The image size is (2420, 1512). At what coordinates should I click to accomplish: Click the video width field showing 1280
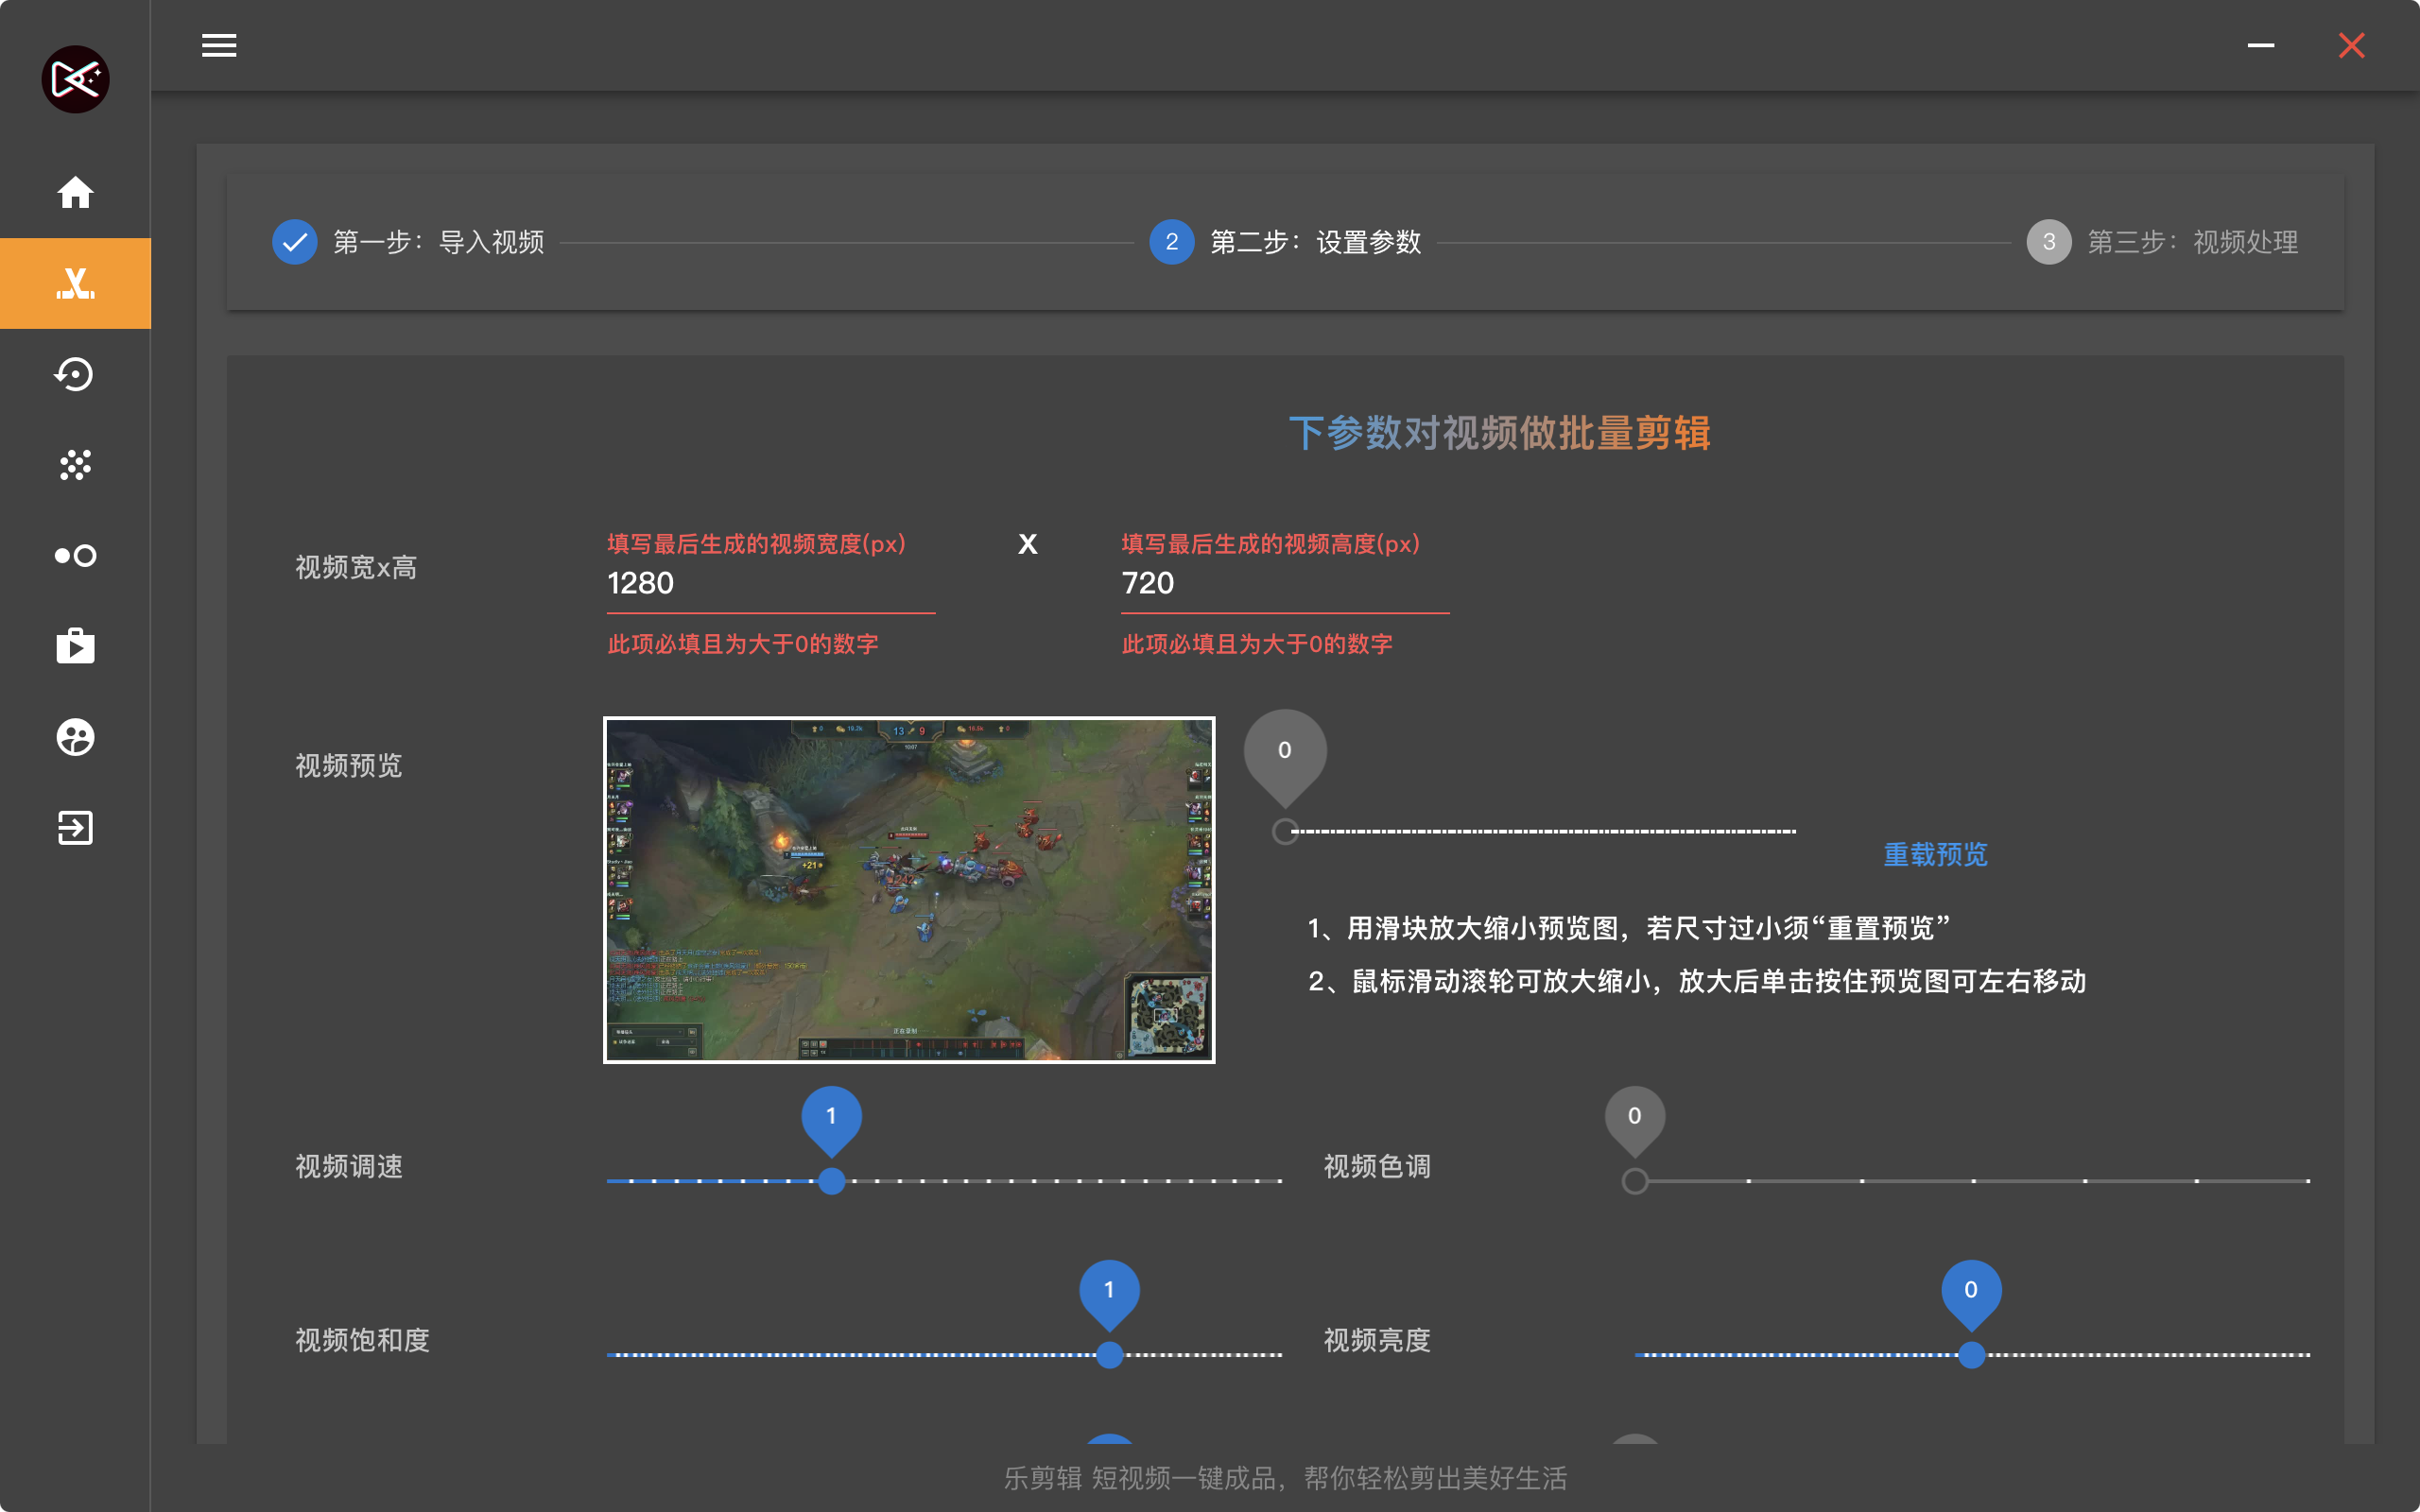[x=771, y=583]
